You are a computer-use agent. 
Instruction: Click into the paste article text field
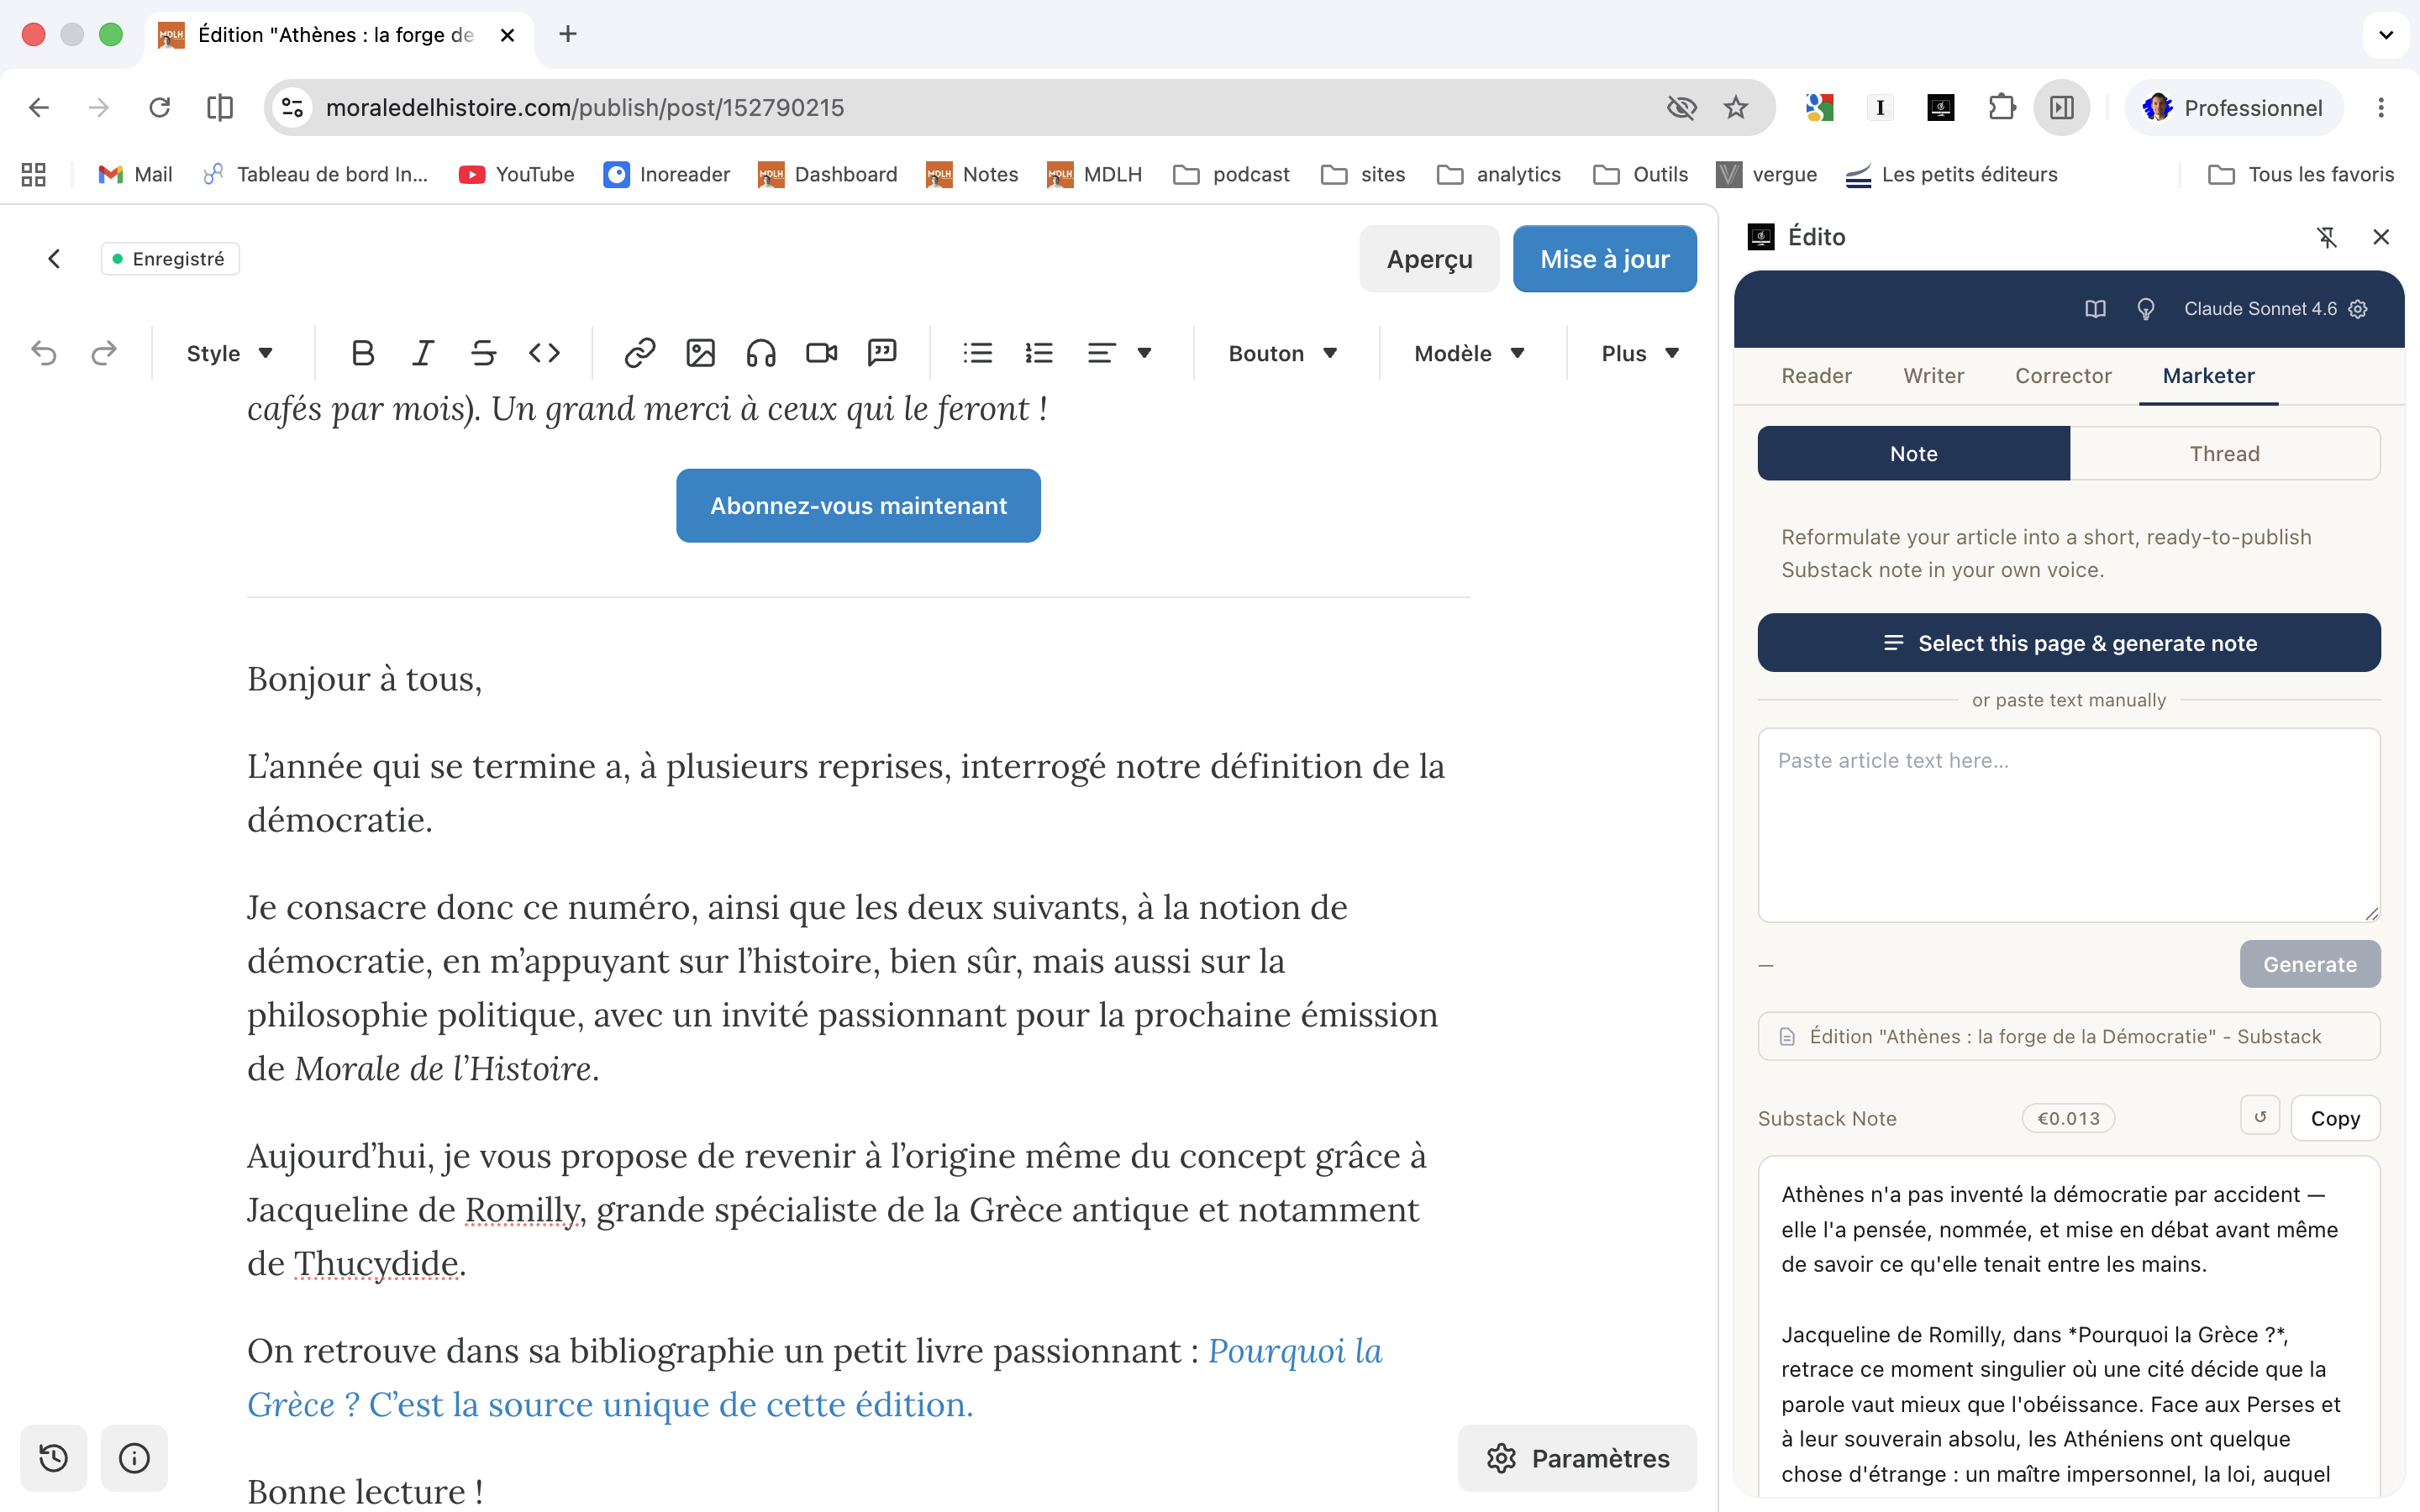click(x=2068, y=825)
